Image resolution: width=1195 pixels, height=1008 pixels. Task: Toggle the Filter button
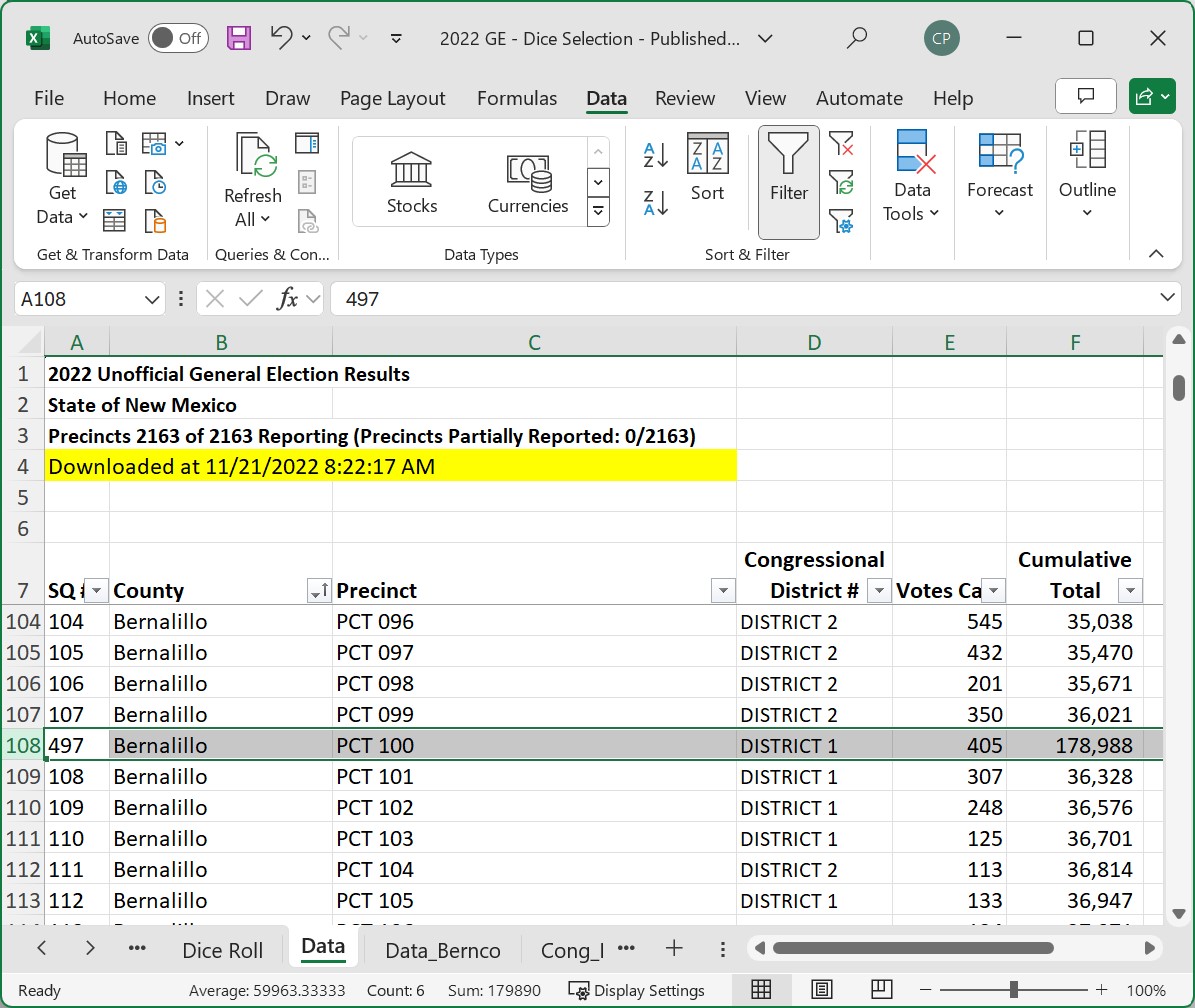coord(788,182)
